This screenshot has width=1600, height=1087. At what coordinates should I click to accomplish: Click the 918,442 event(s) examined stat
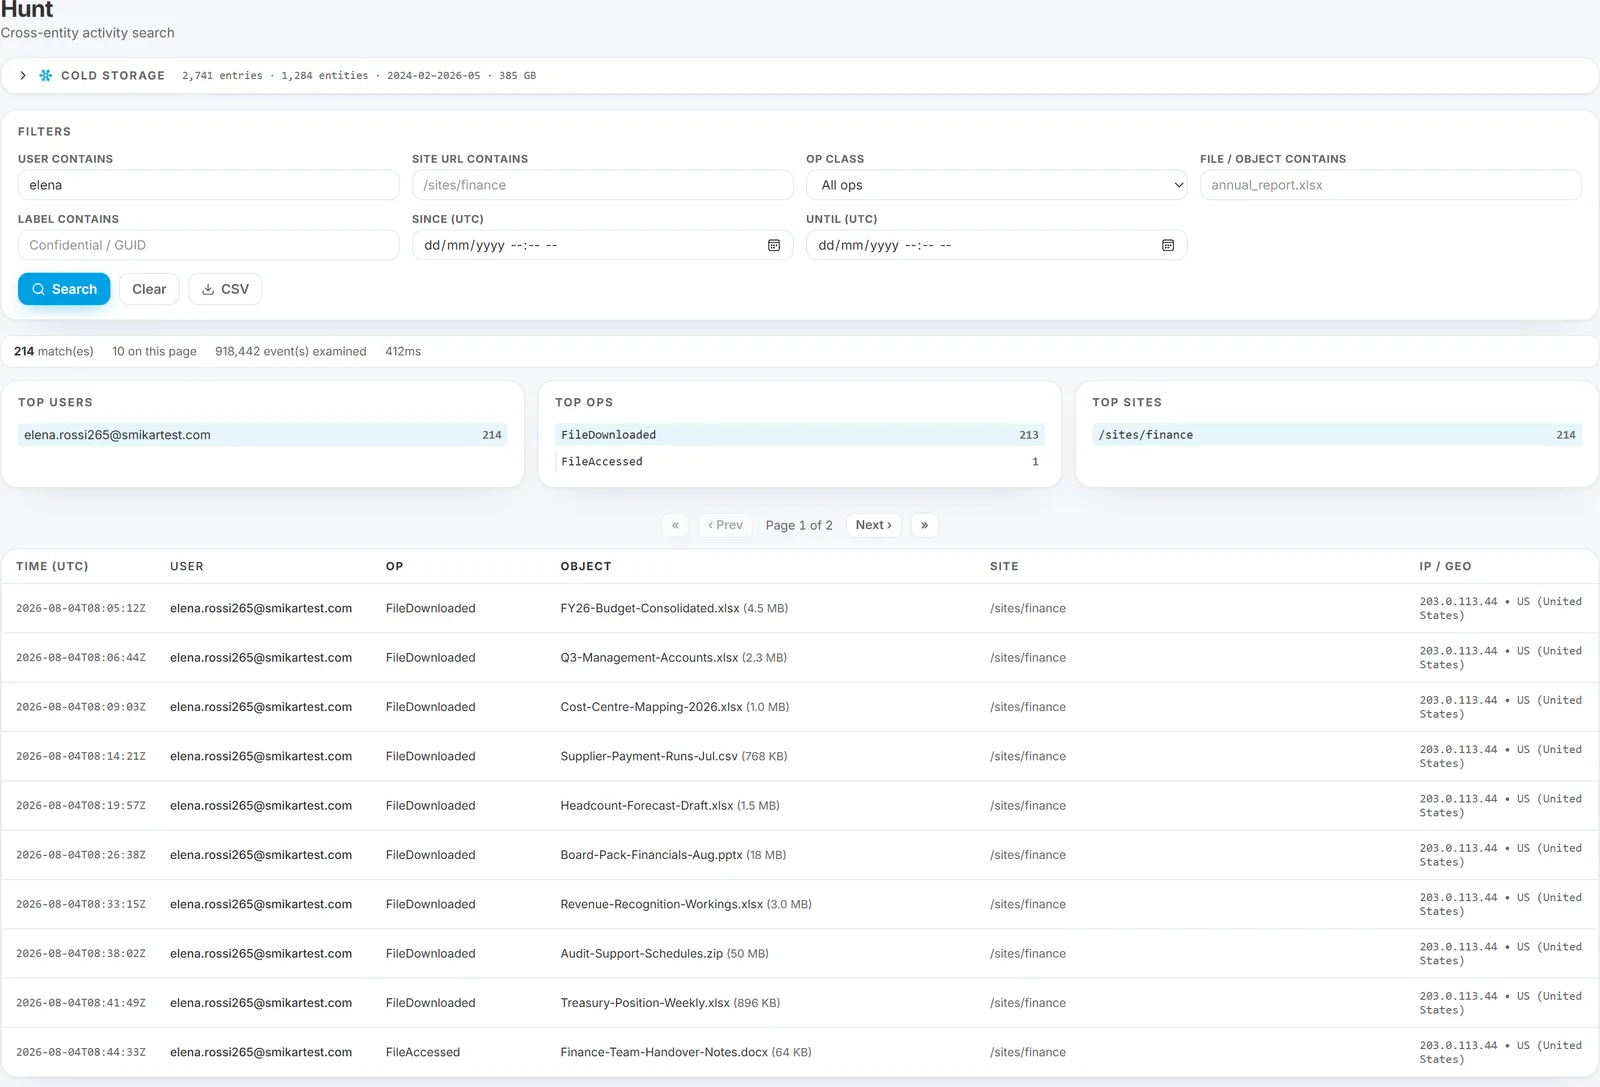[x=291, y=351]
